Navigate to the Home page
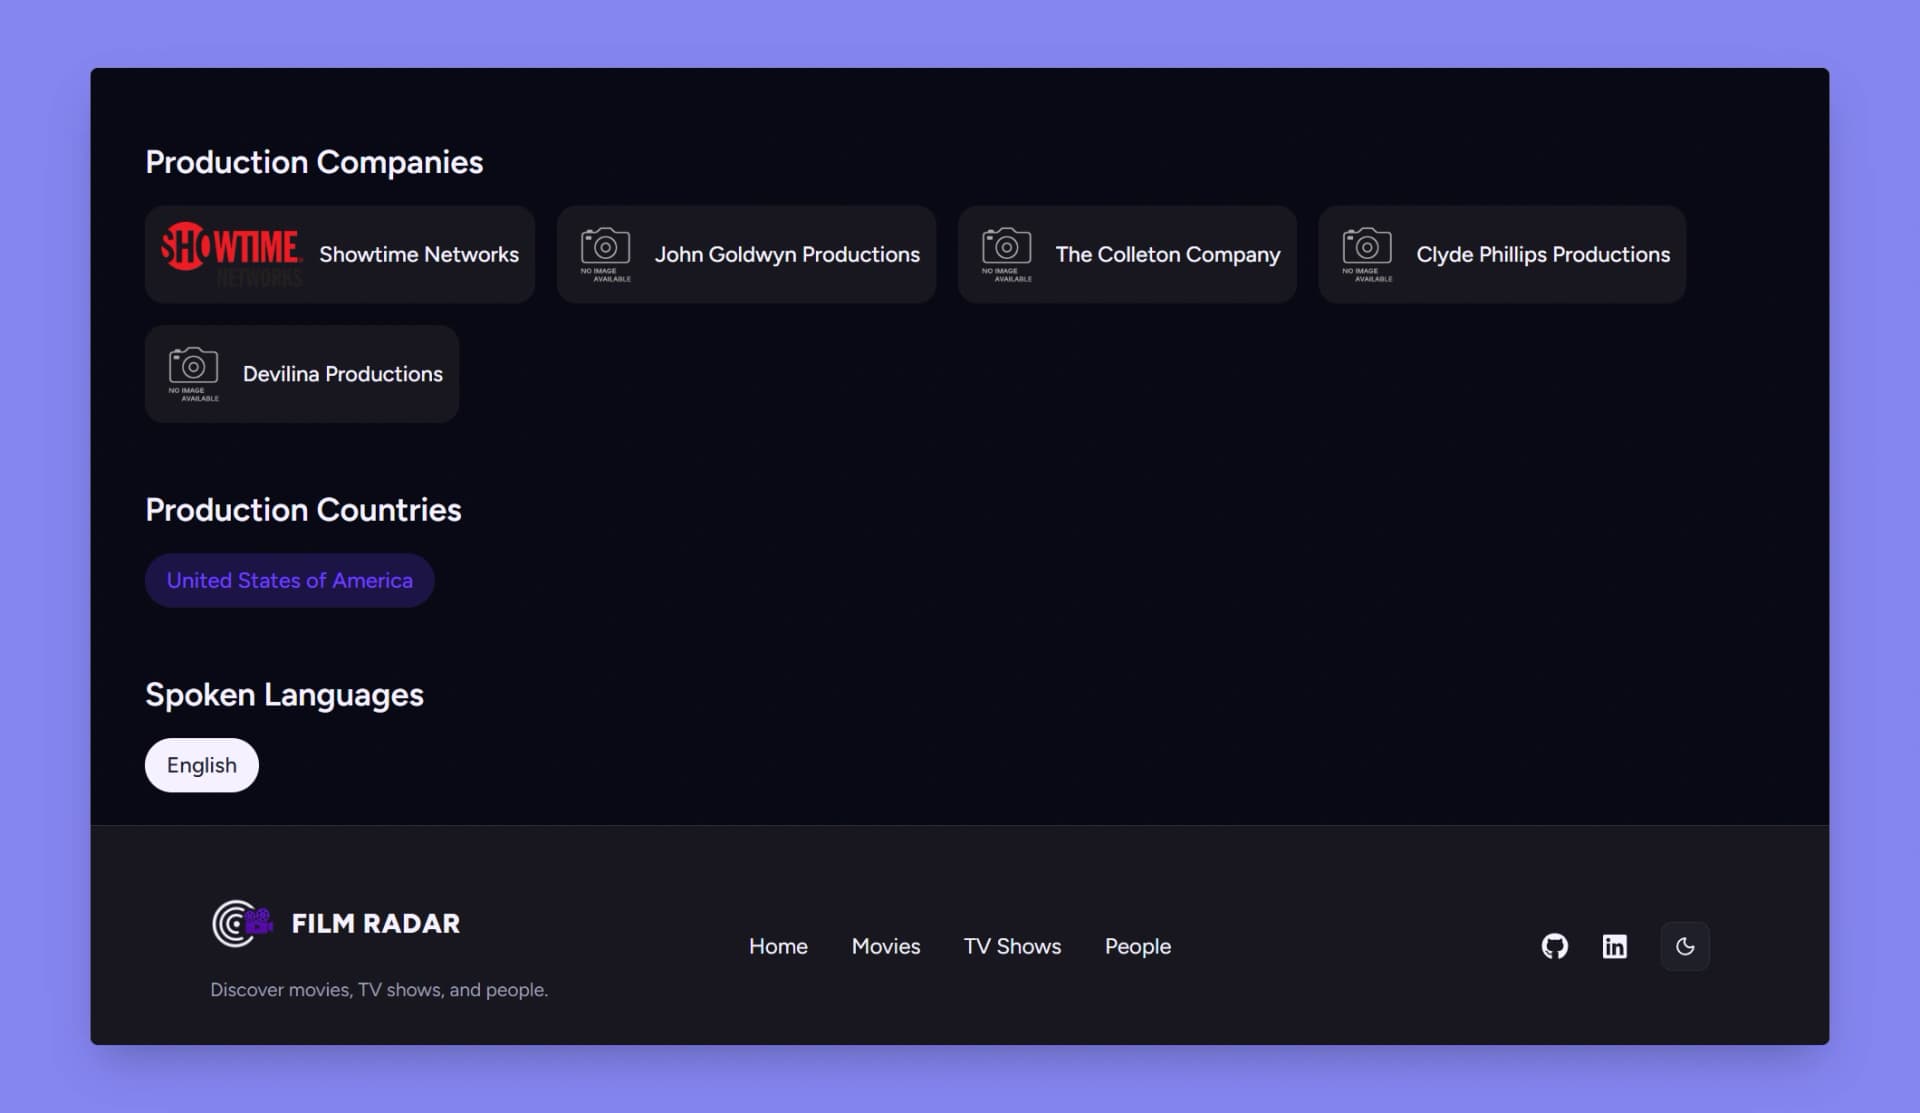 click(x=778, y=946)
